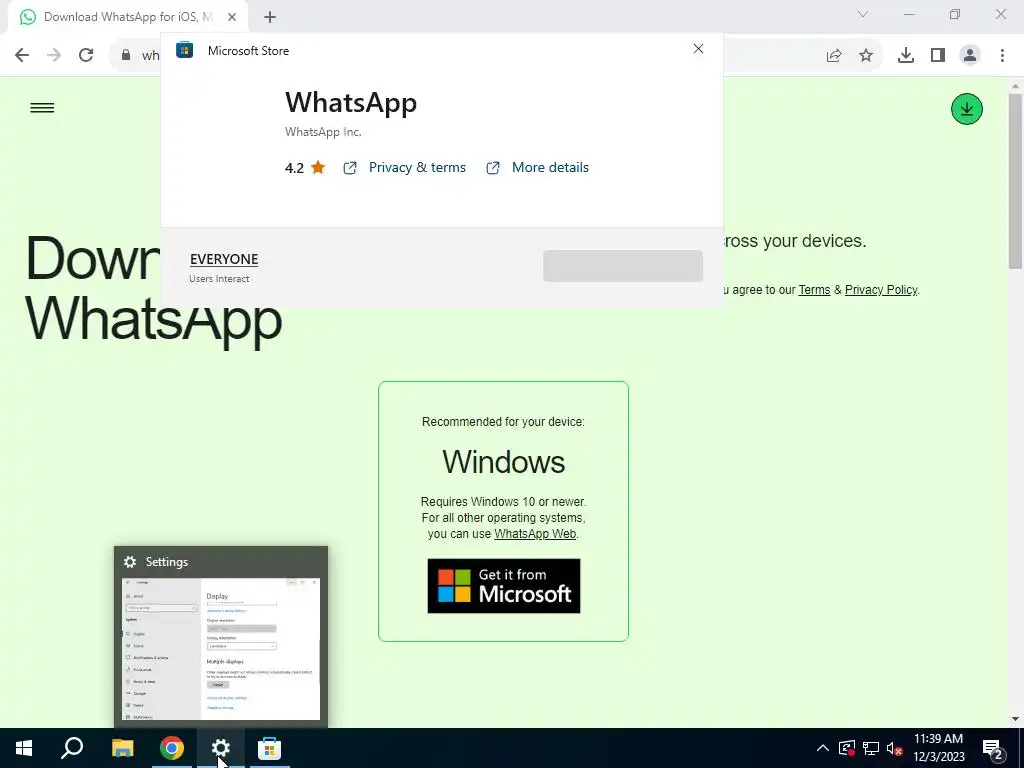This screenshot has height=768, width=1024.
Task: Open the Terms link
Action: (814, 290)
